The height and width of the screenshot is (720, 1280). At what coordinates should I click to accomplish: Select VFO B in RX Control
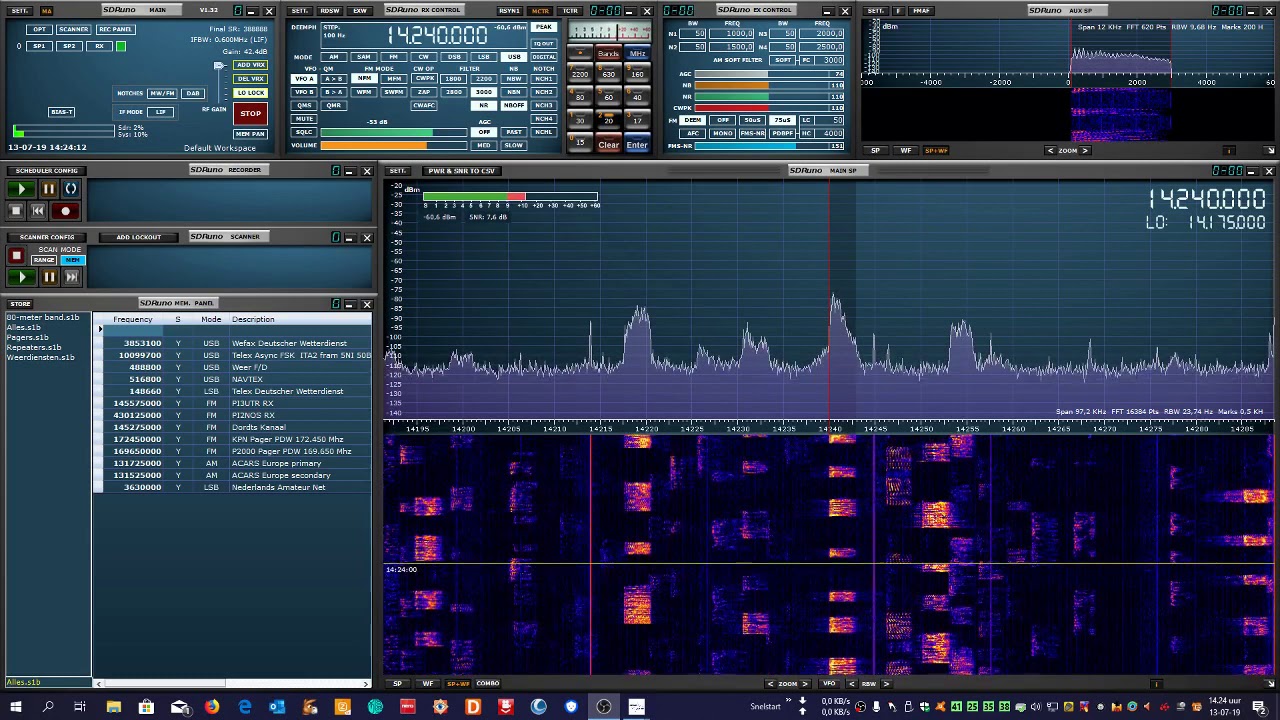303,92
